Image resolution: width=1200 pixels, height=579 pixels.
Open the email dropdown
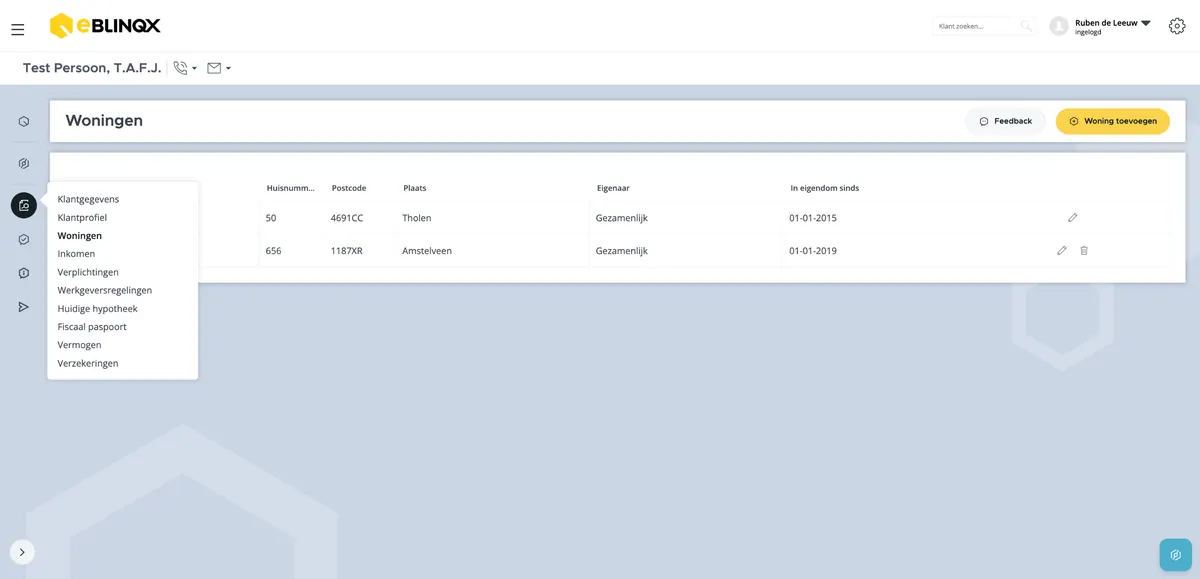(x=219, y=68)
